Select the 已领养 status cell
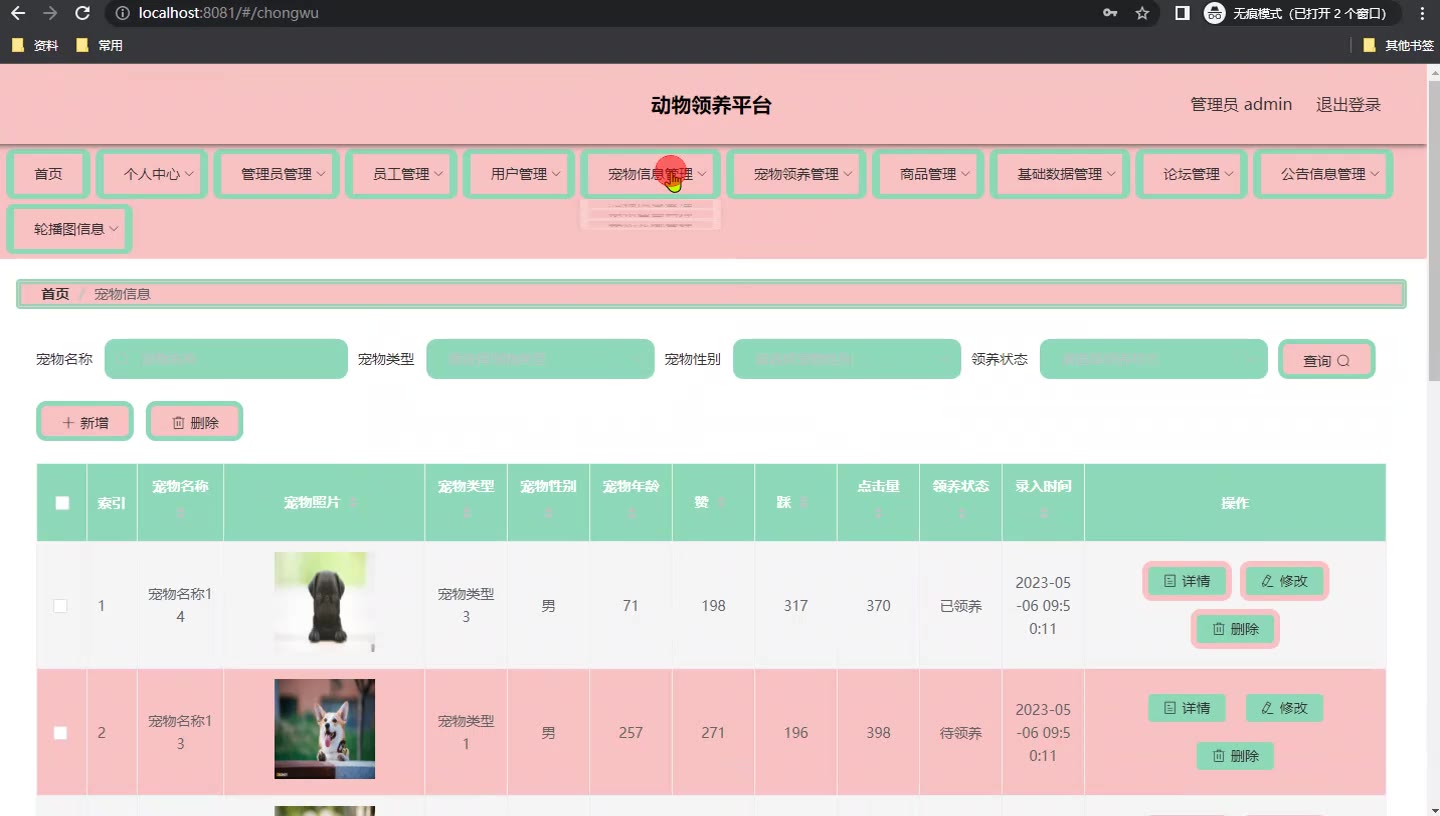This screenshot has width=1440, height=816. pos(961,606)
